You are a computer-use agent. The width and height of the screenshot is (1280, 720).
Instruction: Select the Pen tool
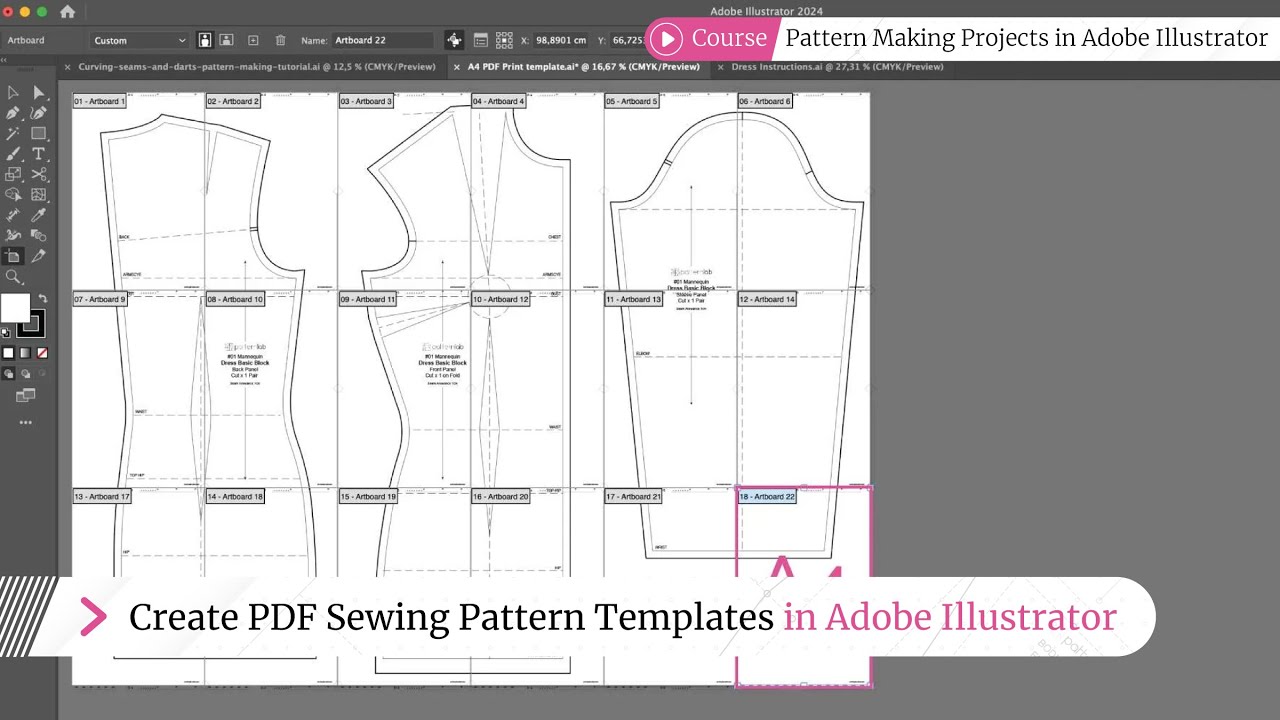pyautogui.click(x=13, y=113)
